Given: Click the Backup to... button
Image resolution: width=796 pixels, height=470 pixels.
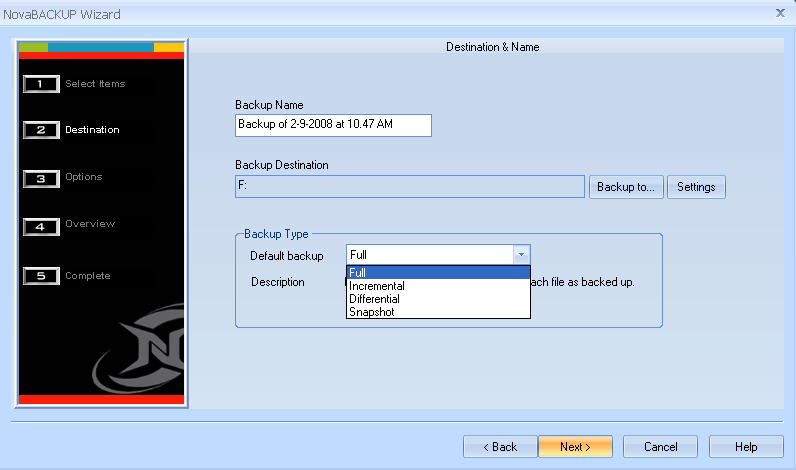Looking at the screenshot, I should 626,187.
